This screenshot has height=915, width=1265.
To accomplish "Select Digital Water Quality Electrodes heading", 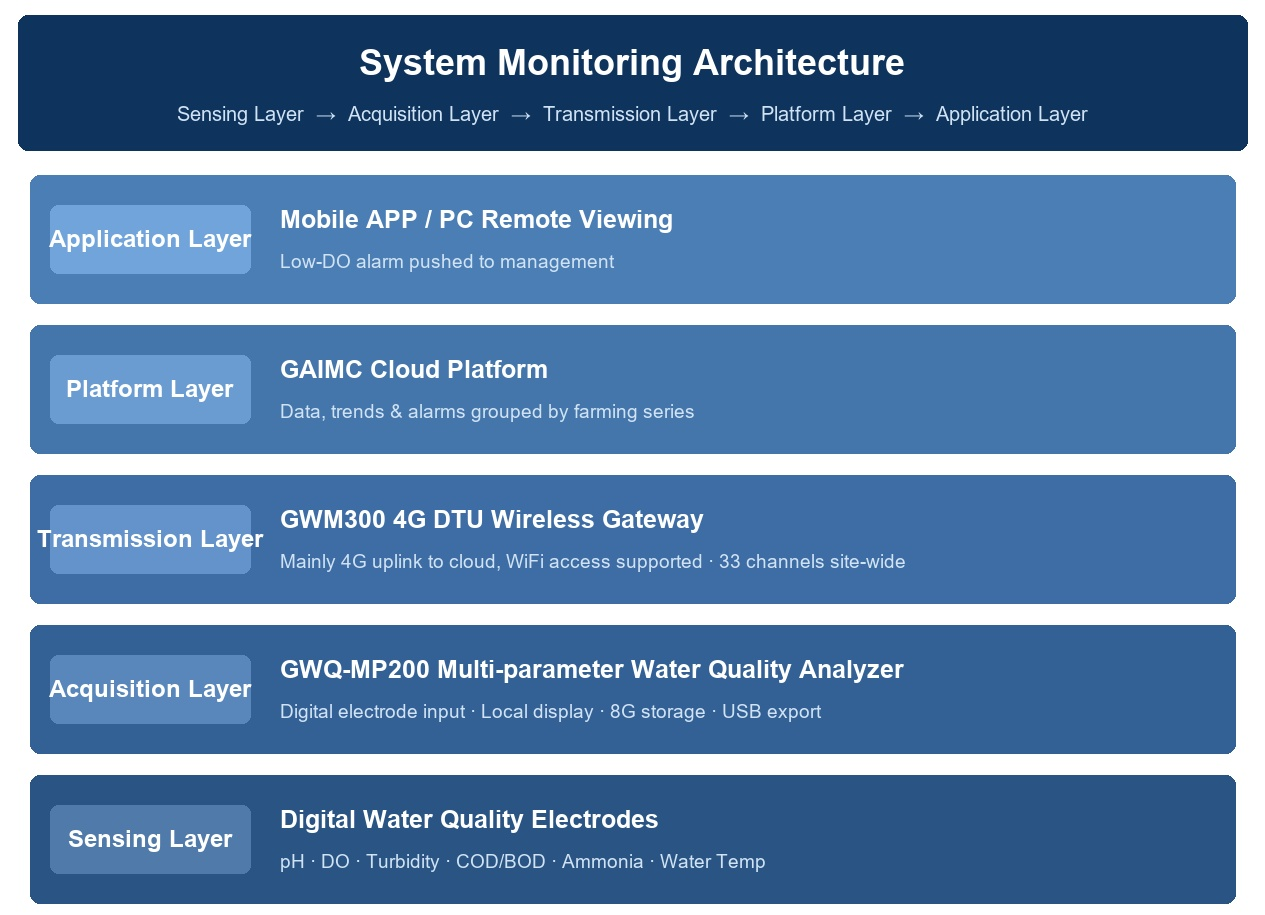I will [469, 820].
